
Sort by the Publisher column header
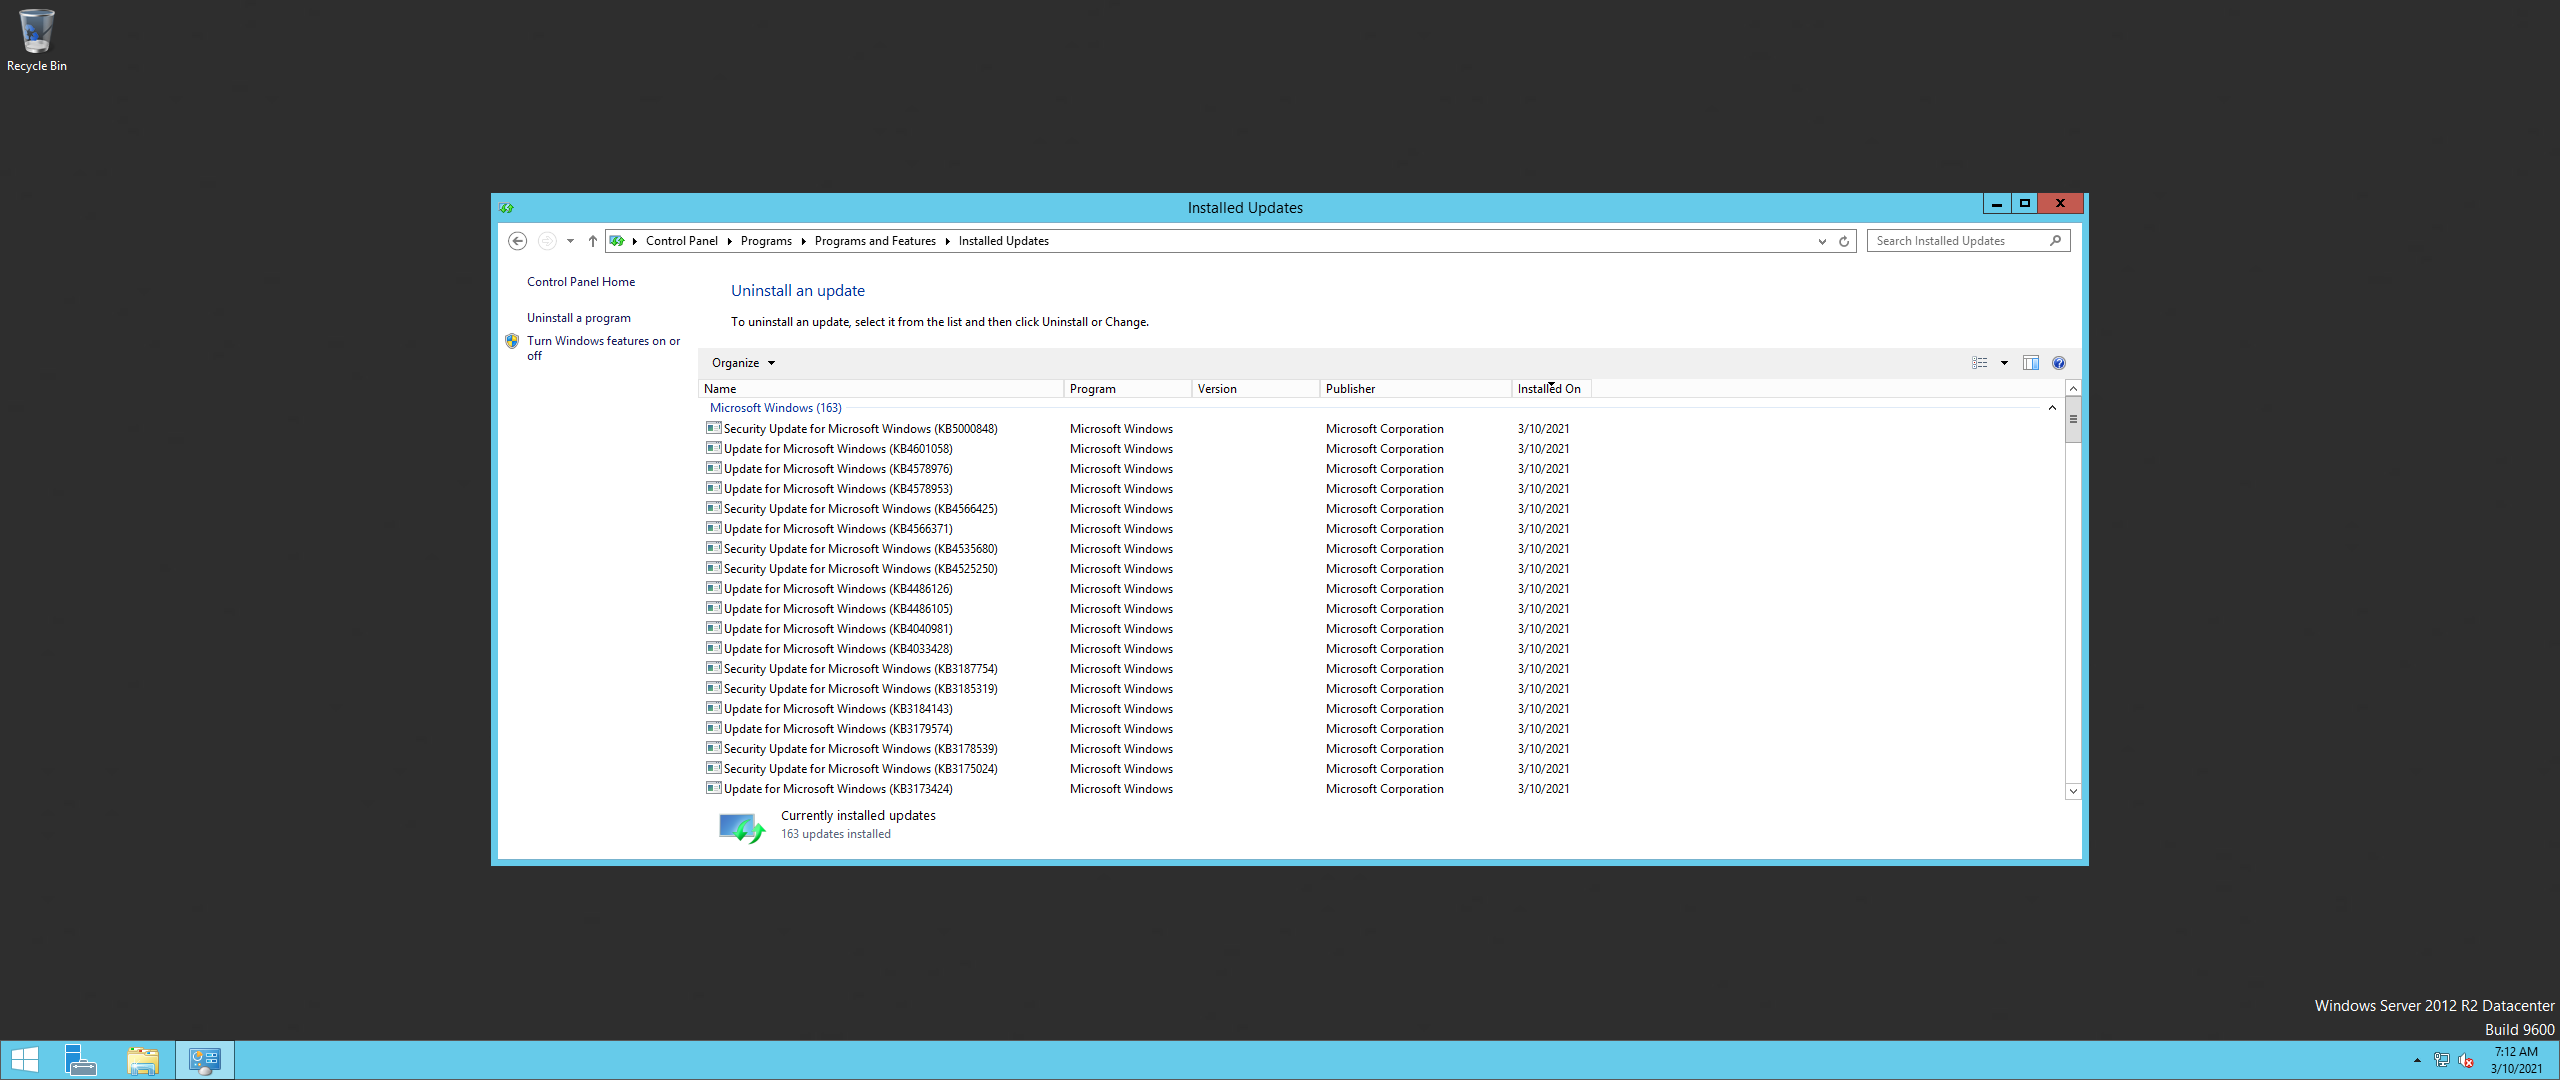1416,389
